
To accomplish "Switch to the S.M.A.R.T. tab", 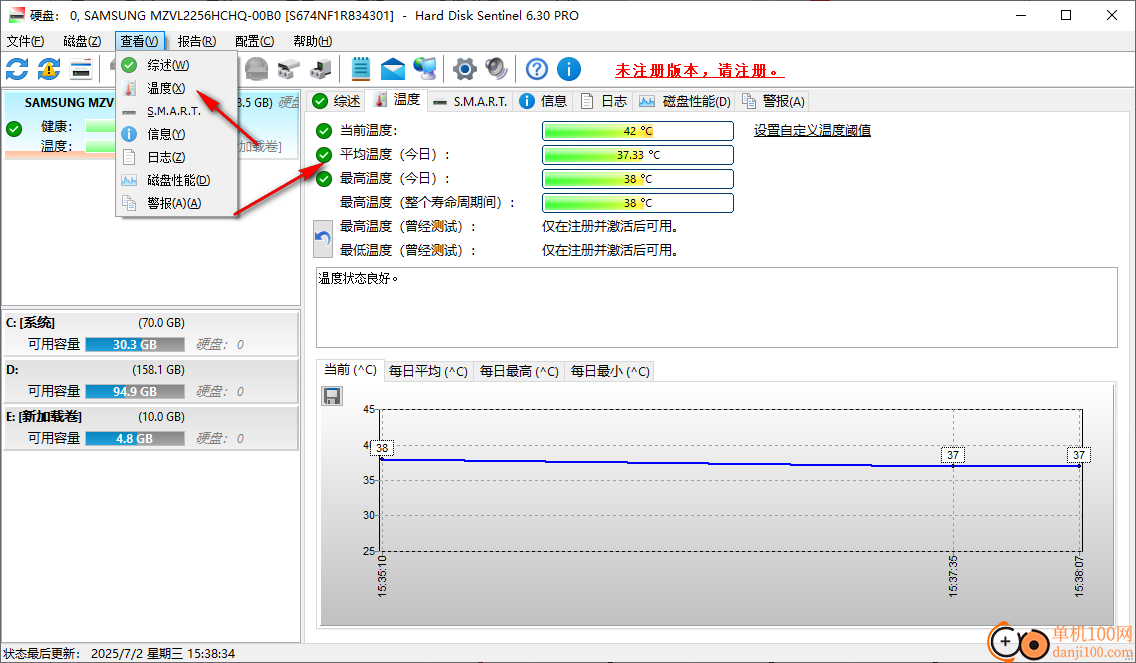I will [469, 101].
